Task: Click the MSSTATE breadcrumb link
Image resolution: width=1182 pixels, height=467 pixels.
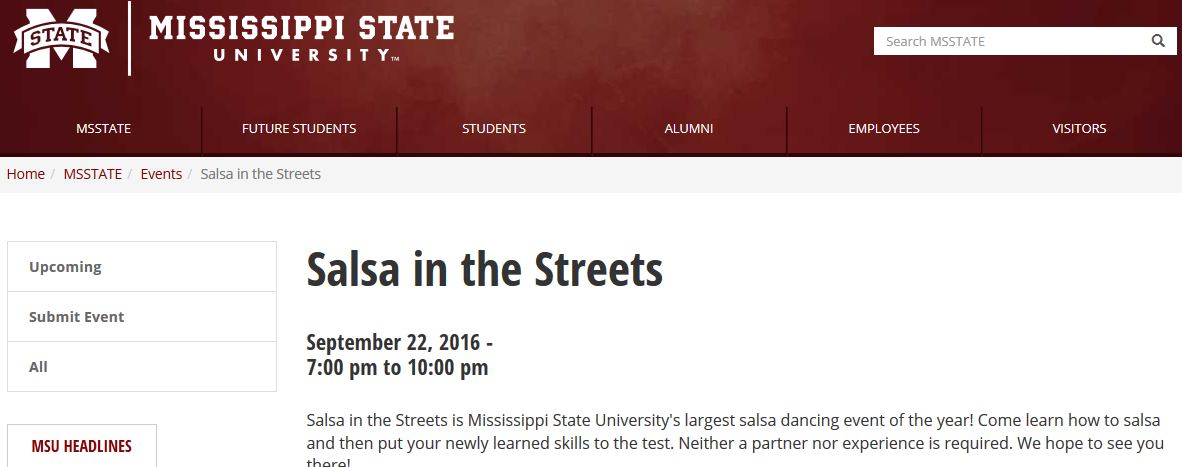Action: coord(93,174)
